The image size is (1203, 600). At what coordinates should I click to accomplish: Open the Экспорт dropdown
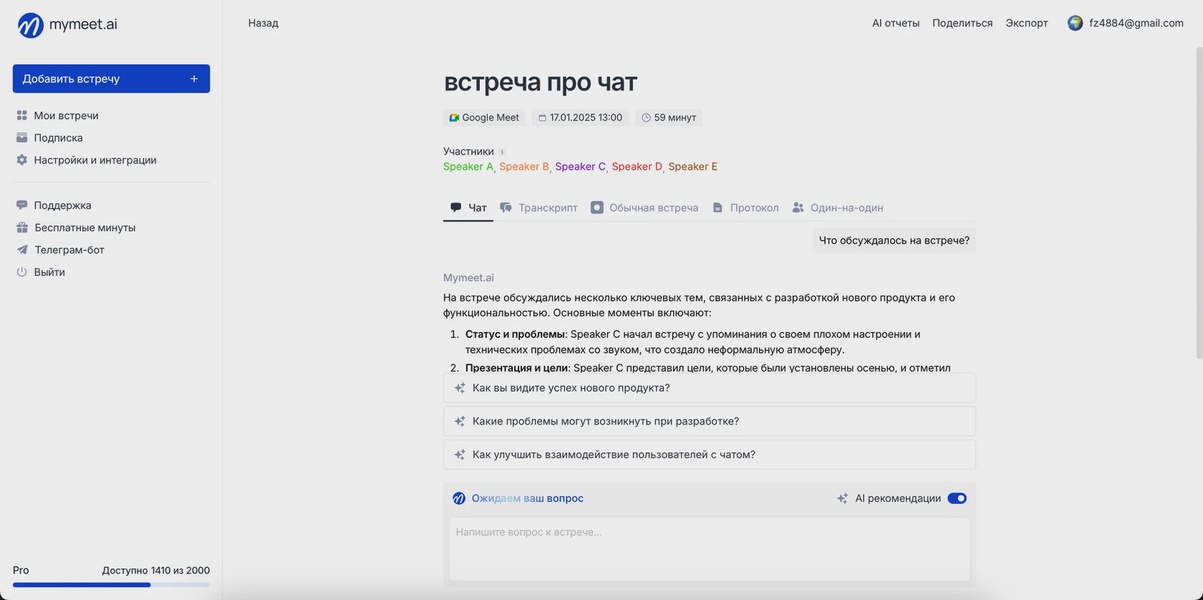(1026, 23)
